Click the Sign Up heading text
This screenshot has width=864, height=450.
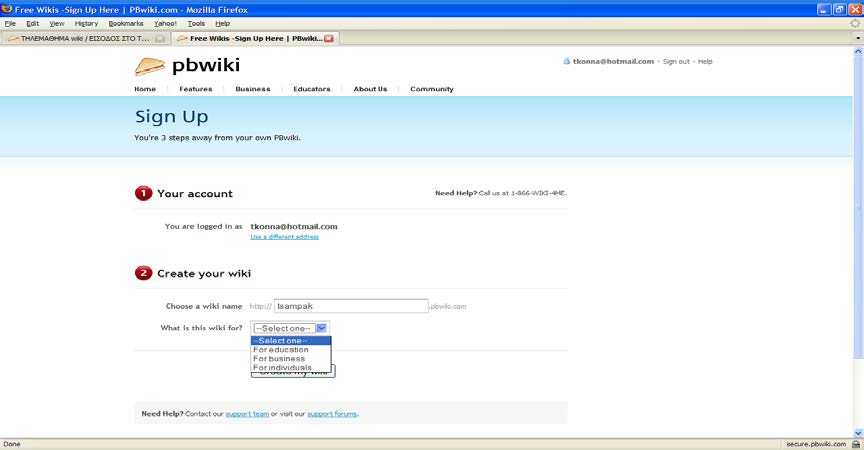[171, 117]
